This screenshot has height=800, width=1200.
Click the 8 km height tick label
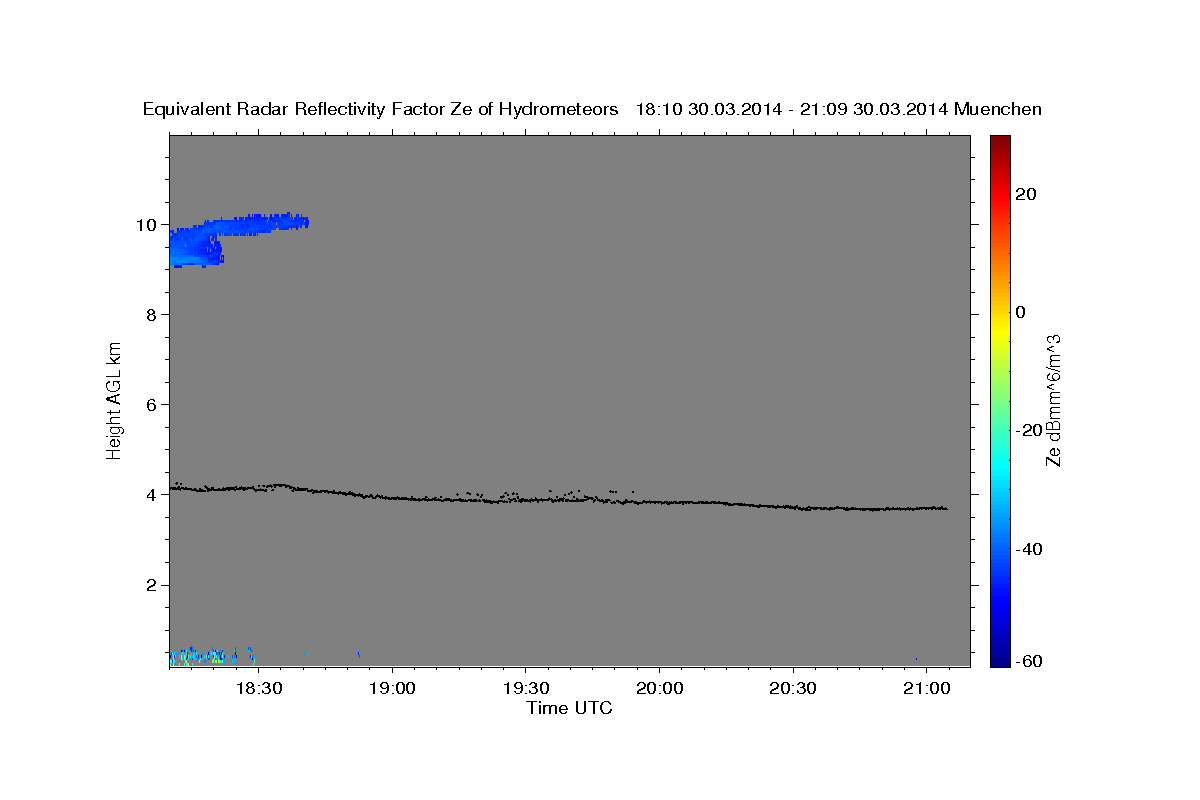click(x=152, y=314)
